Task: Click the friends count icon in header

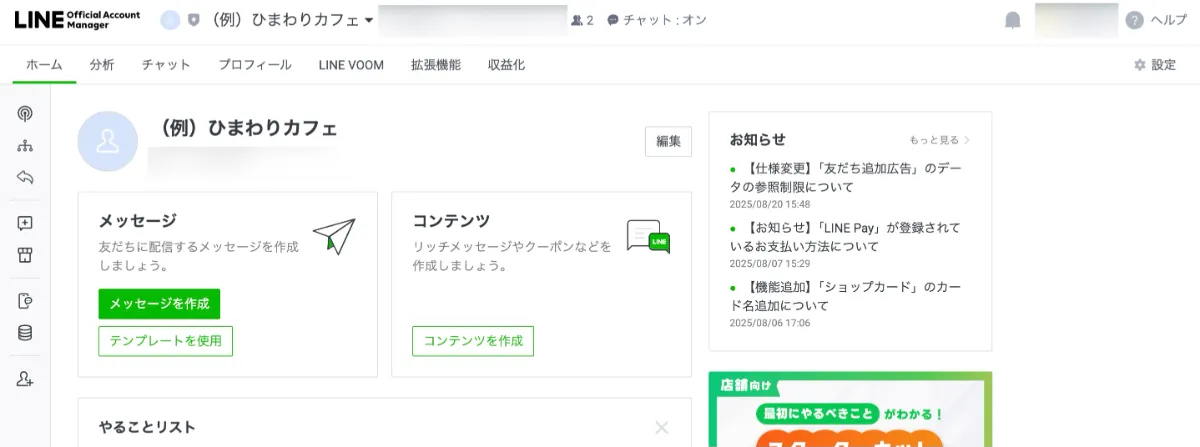Action: point(577,20)
